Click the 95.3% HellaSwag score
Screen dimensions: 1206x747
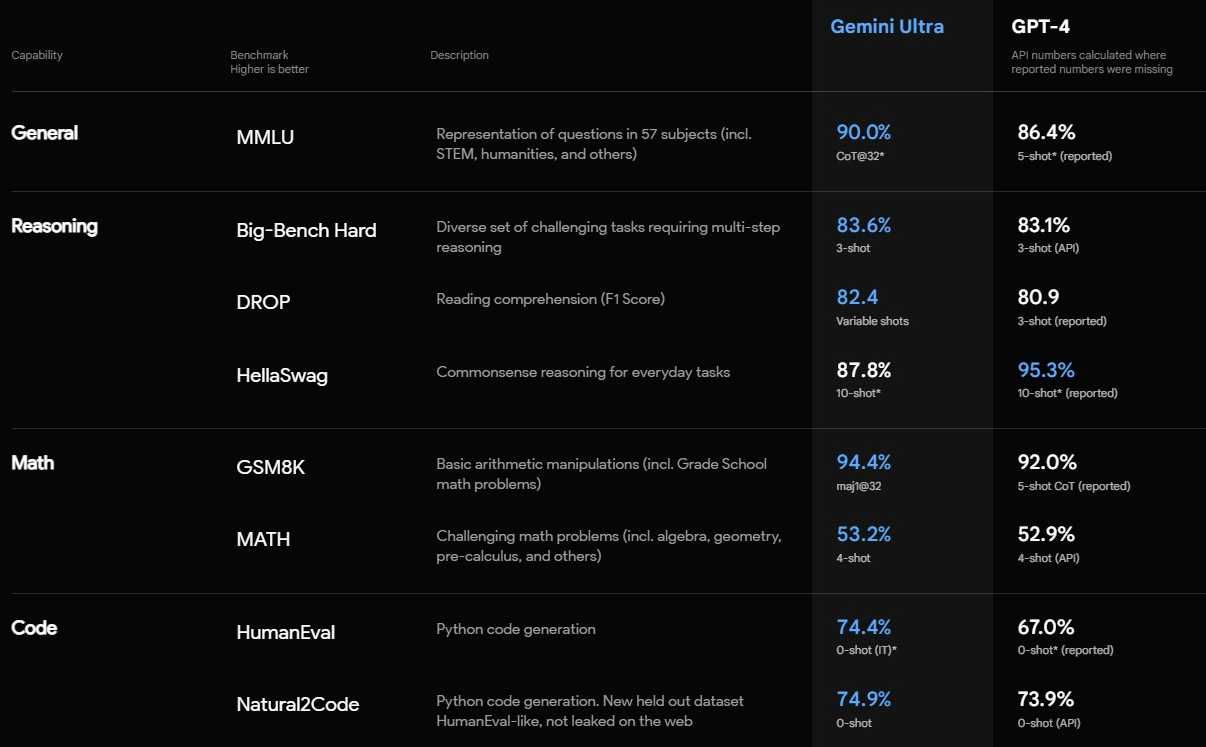tap(1046, 370)
